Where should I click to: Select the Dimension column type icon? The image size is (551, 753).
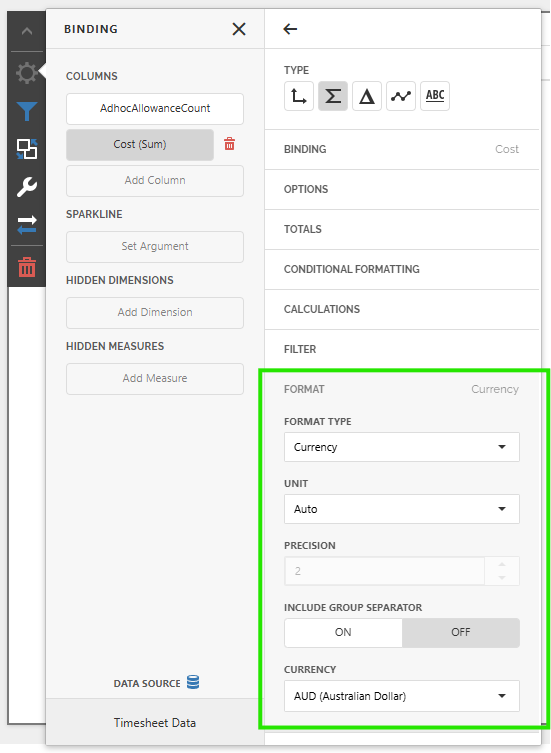click(298, 96)
